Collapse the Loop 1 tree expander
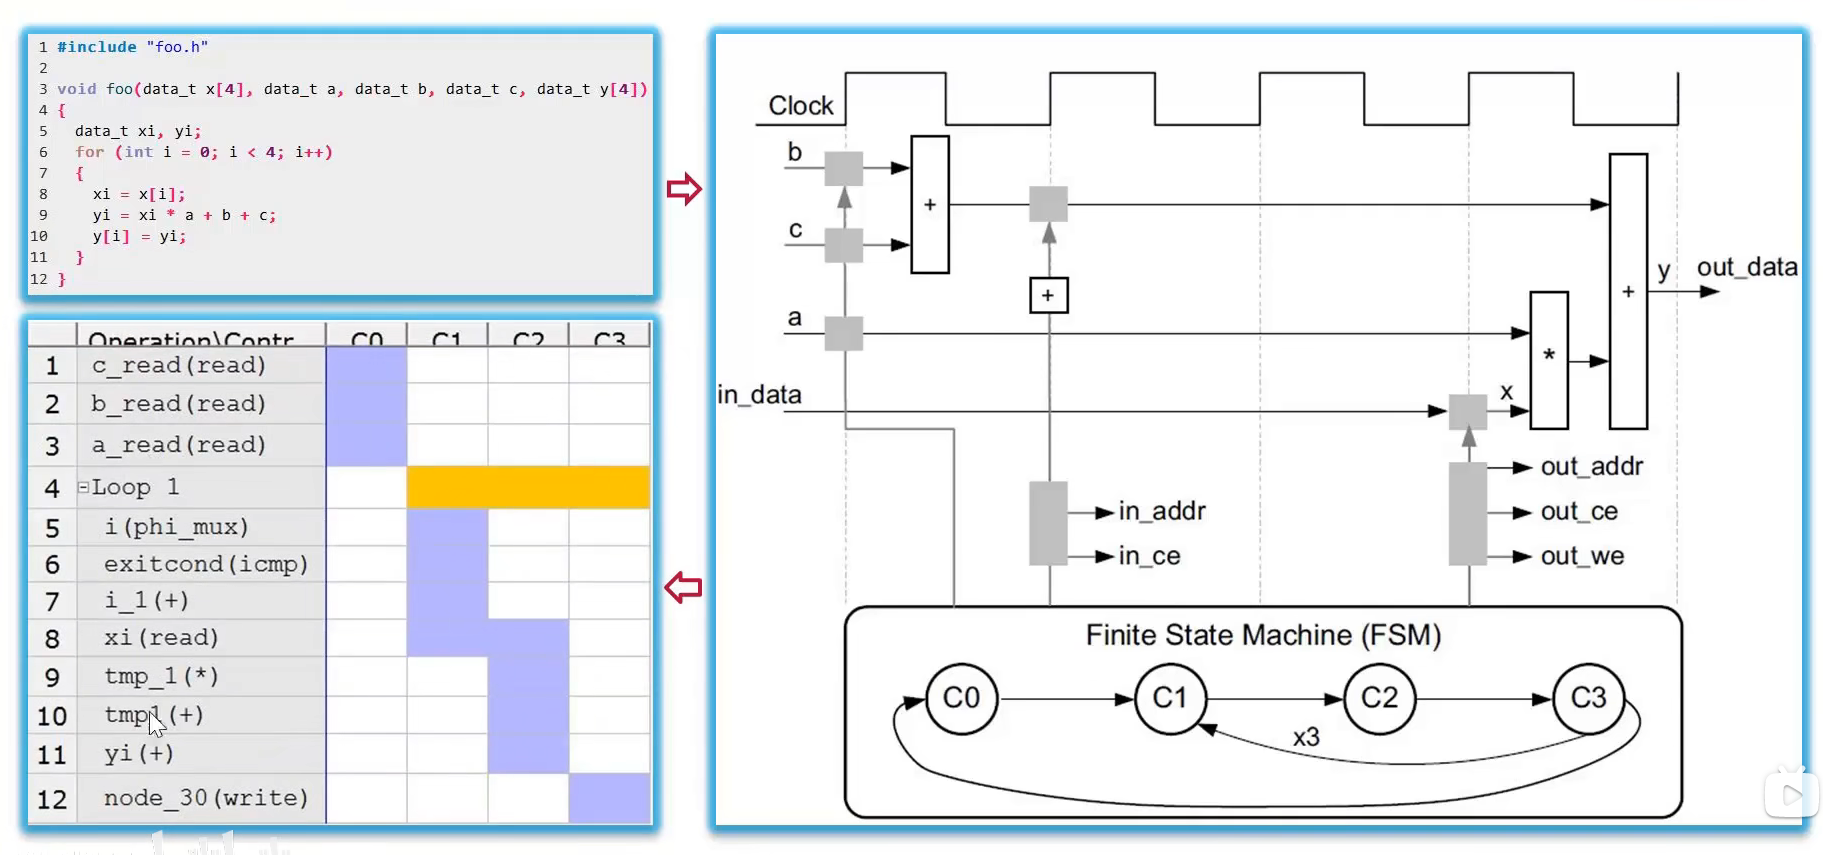1823x855 pixels. (x=83, y=488)
